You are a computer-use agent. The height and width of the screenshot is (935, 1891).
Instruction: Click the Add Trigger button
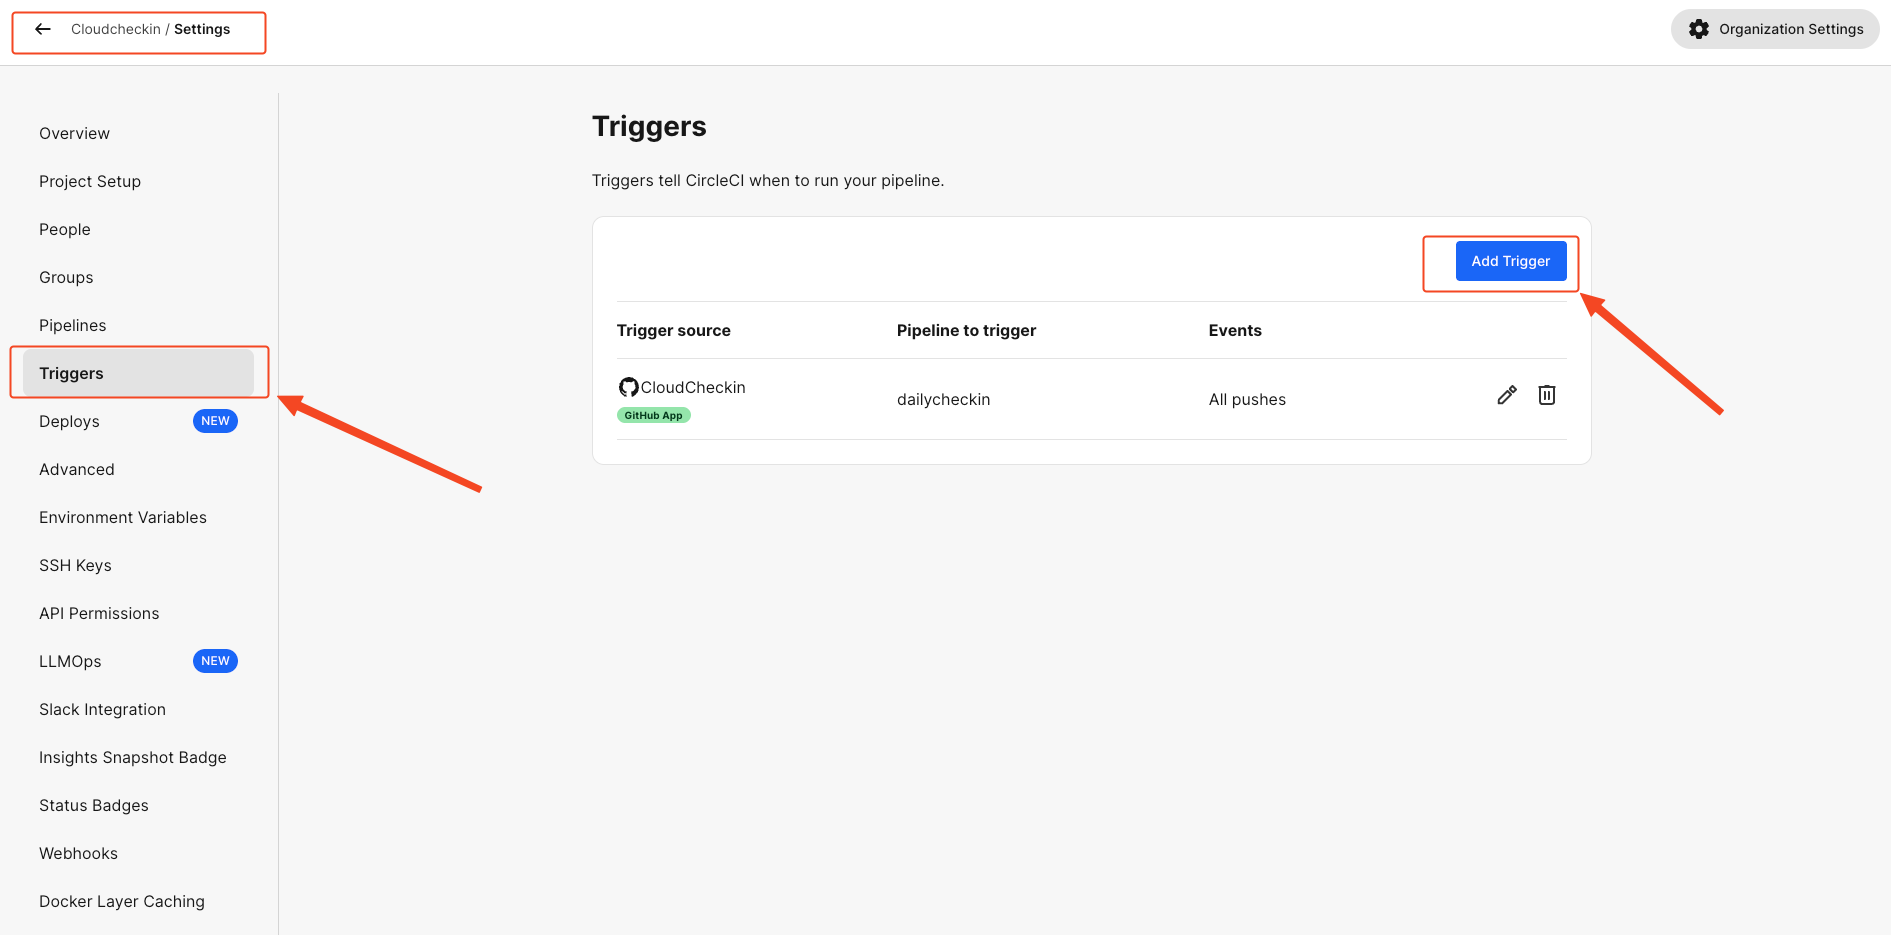[1511, 261]
